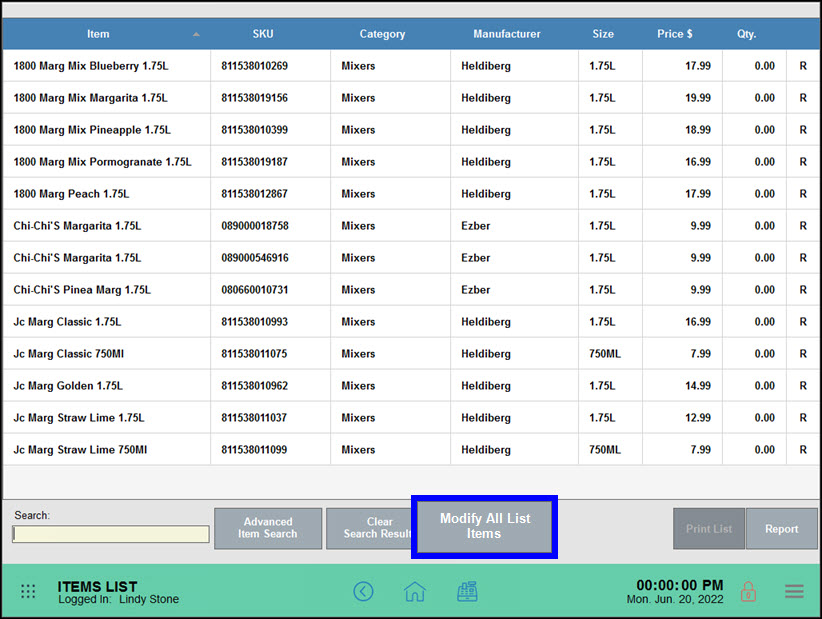Sort by the SKU column header
This screenshot has width=822, height=619.
pos(263,34)
